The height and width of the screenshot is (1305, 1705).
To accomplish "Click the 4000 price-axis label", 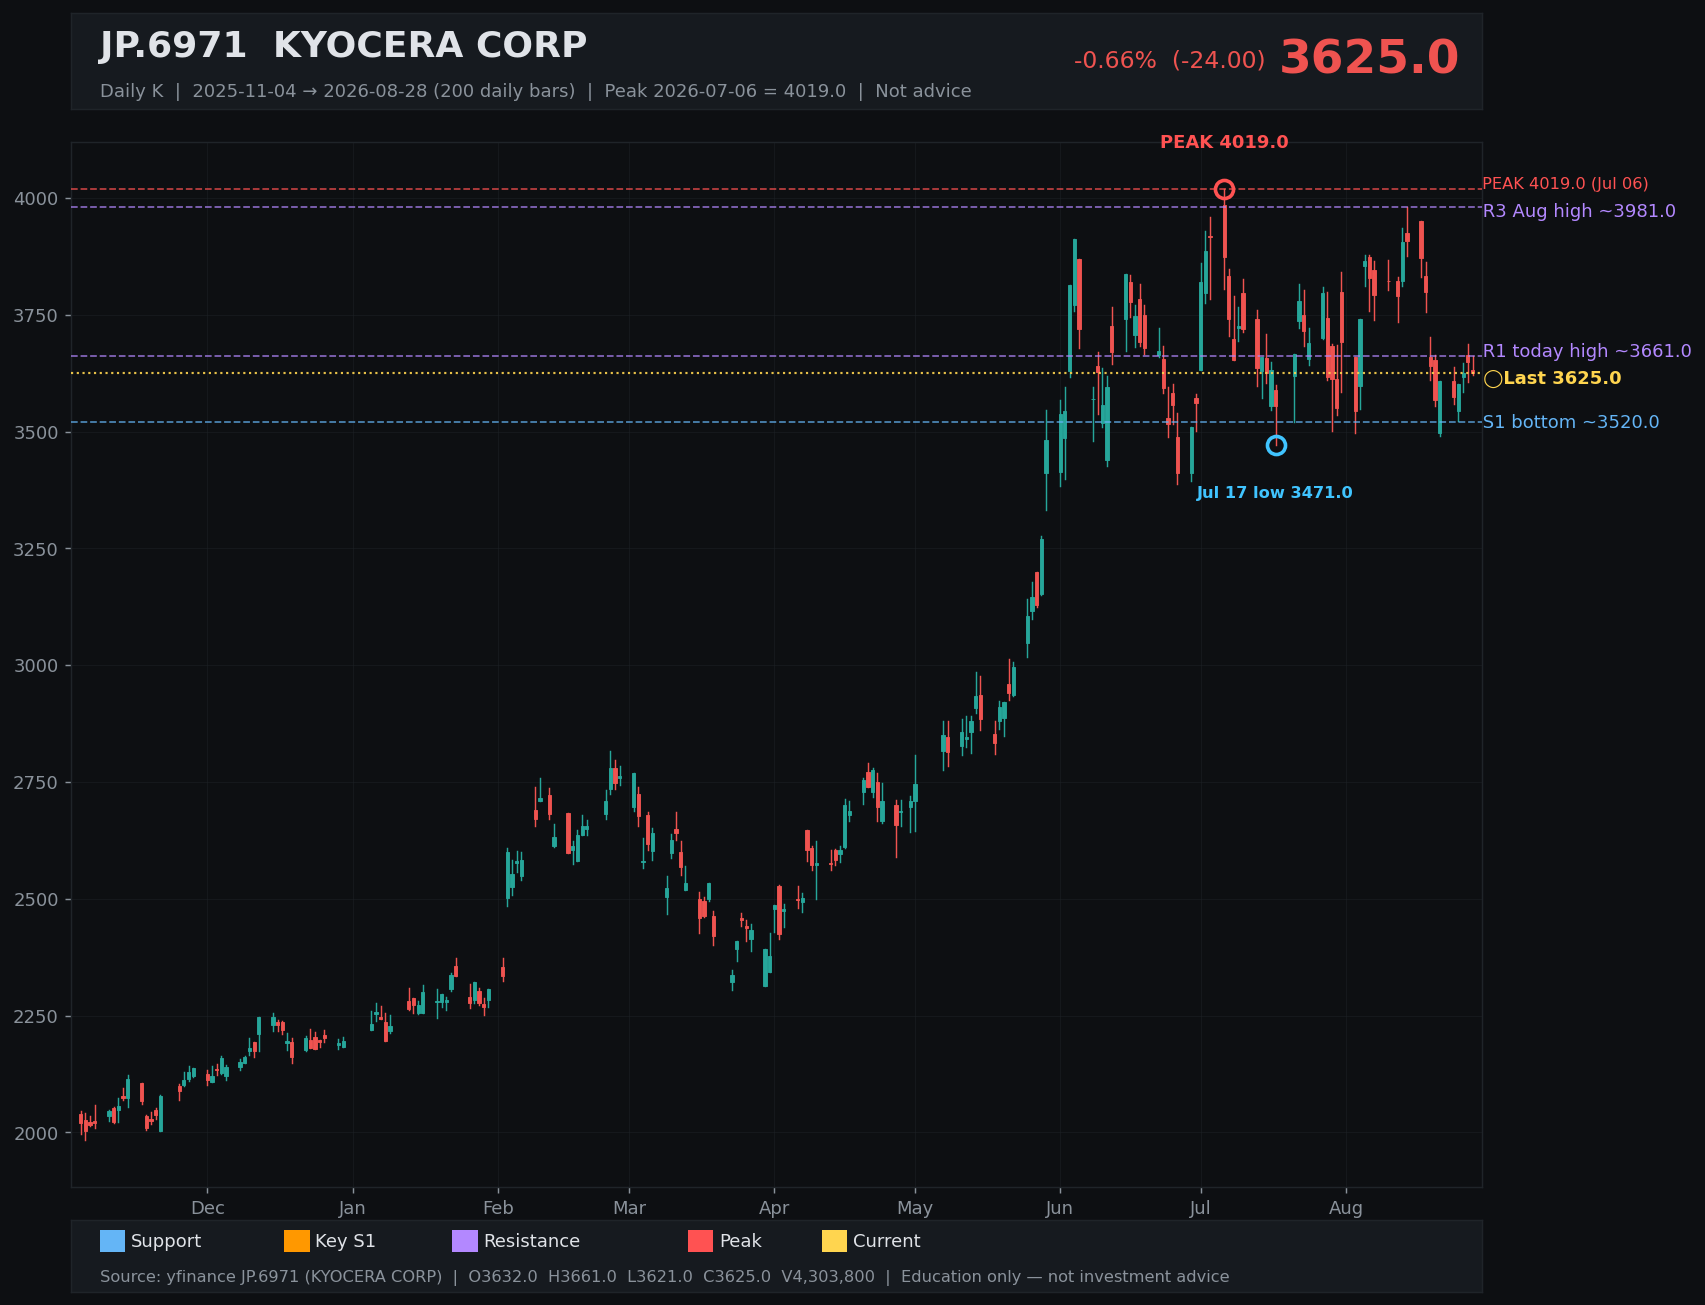I will pyautogui.click(x=36, y=198).
